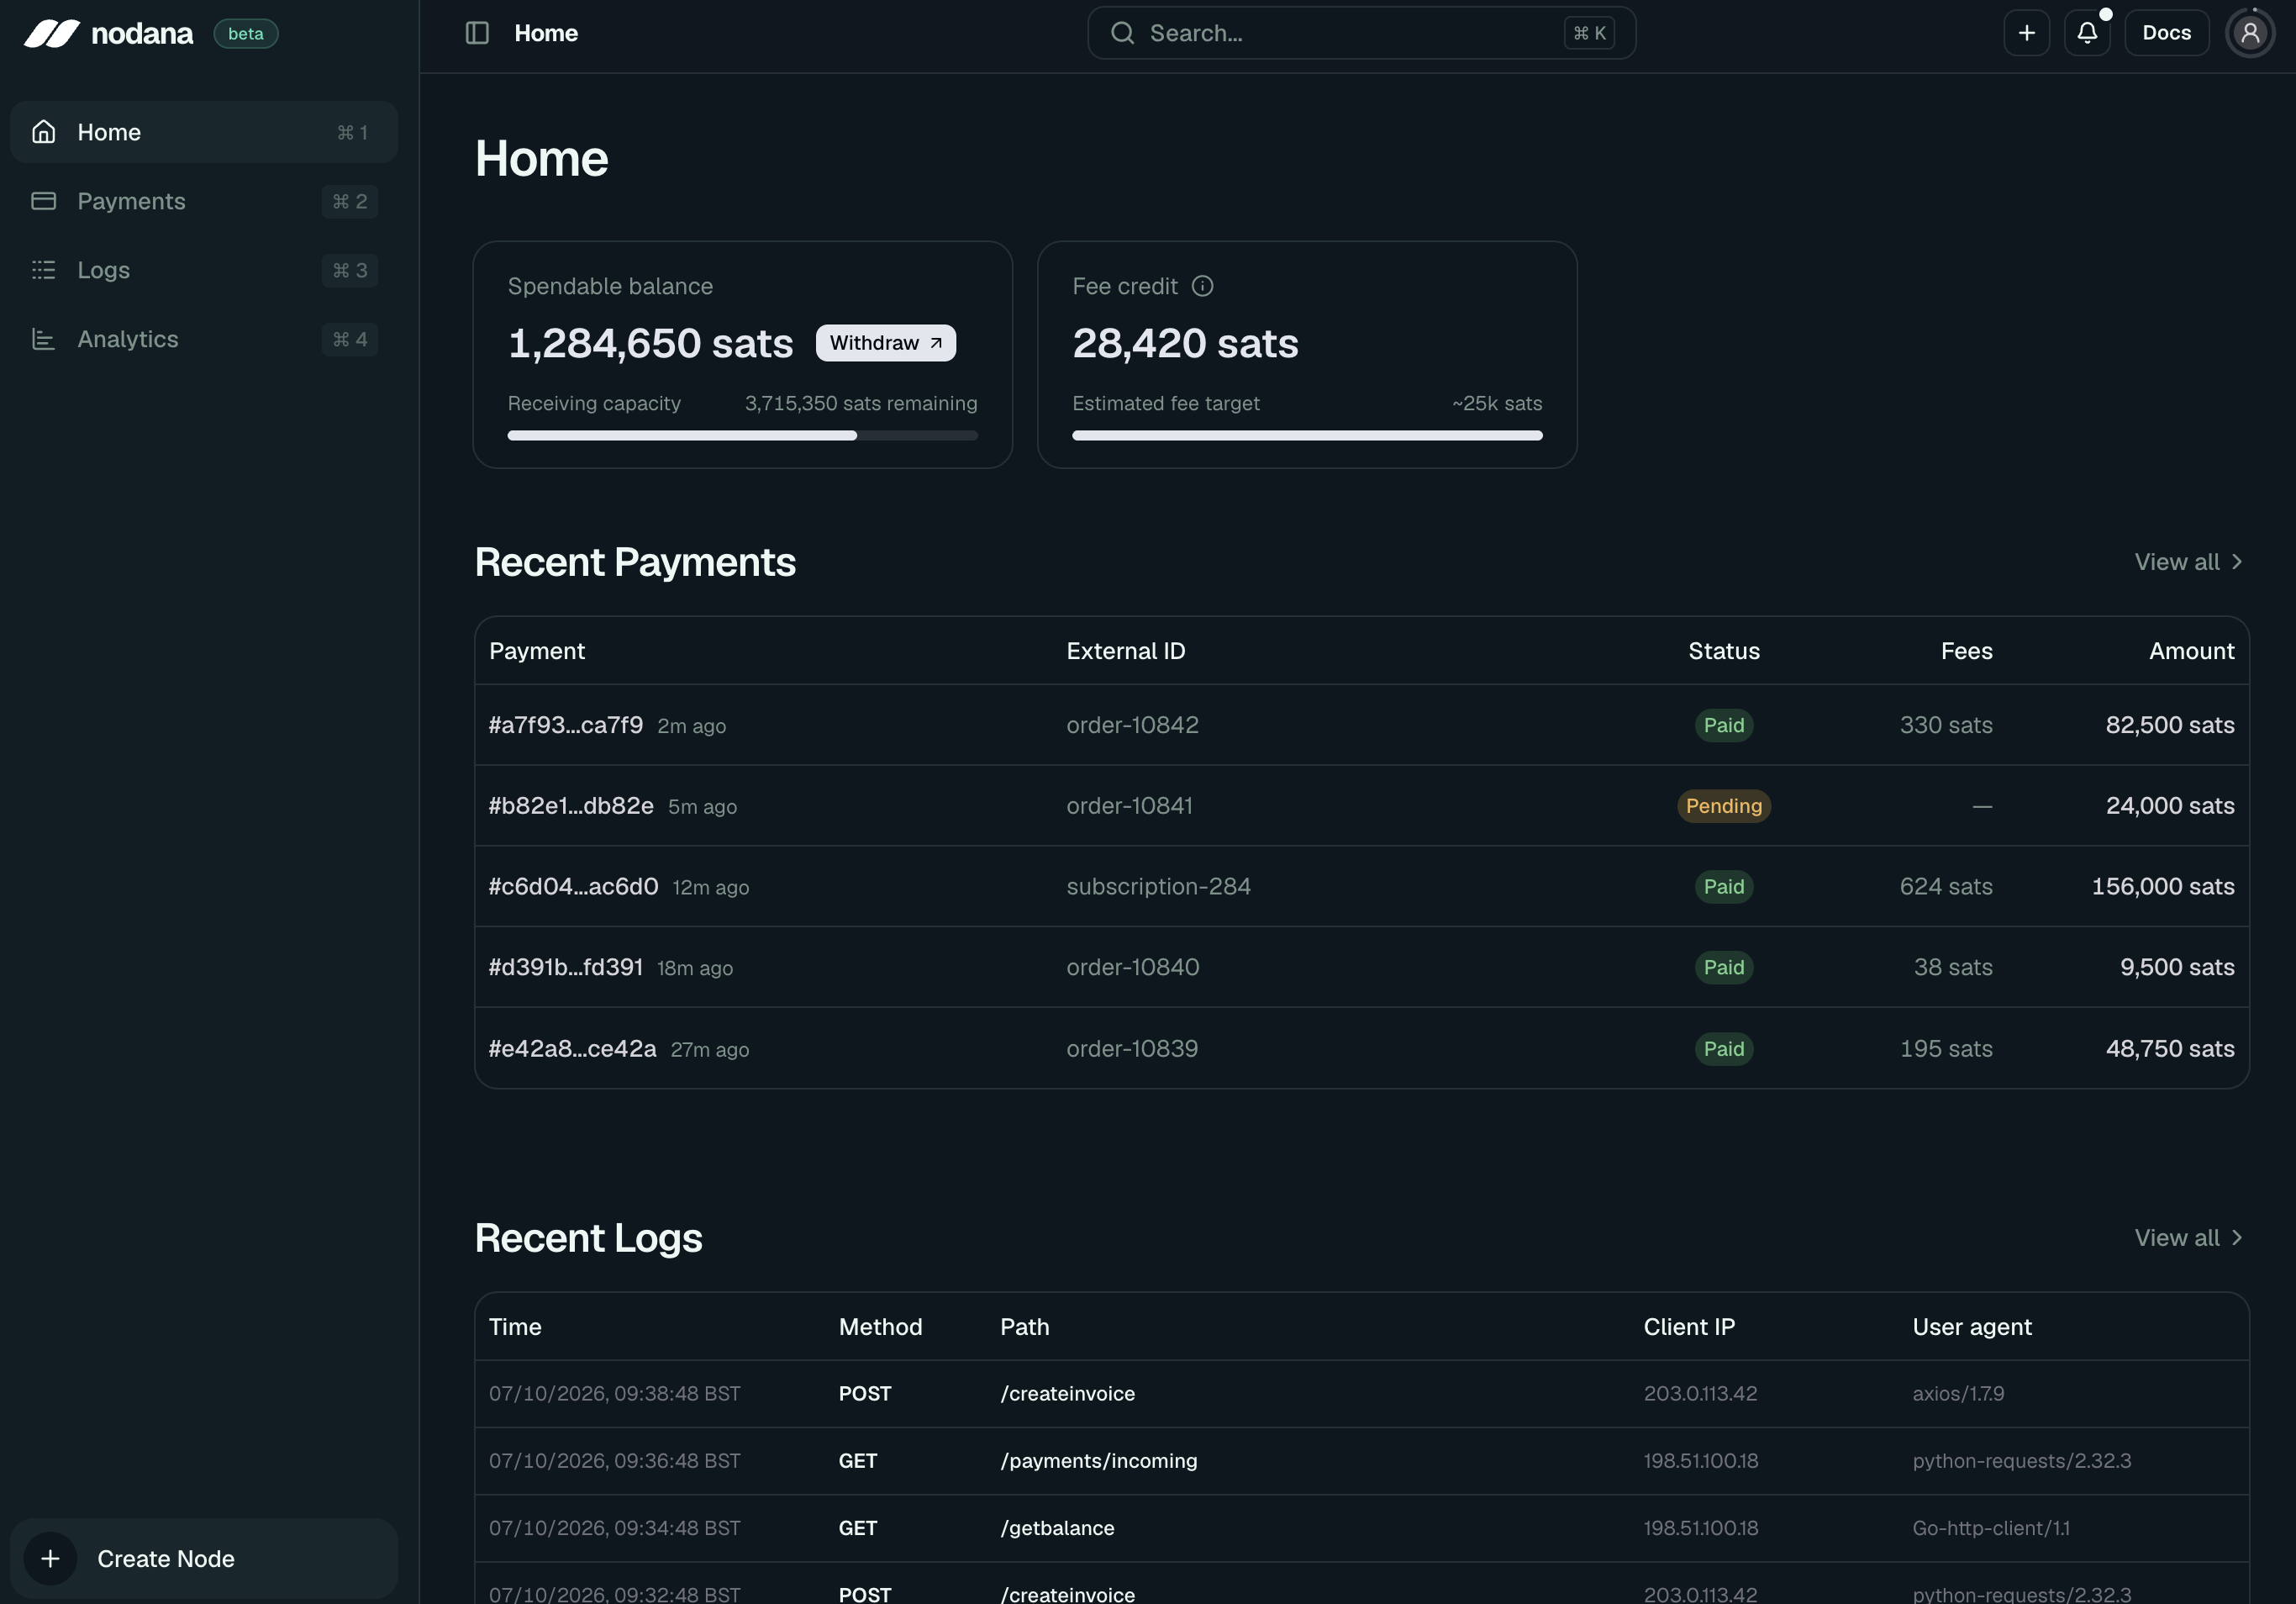
Task: Click the /payments/incoming log path
Action: click(x=1098, y=1461)
